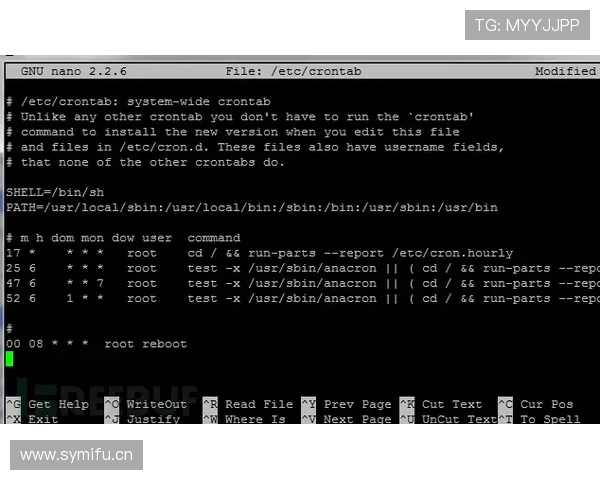
Task: Click "/etc/cron.hourly" path in the first entry
Action: tap(452, 253)
